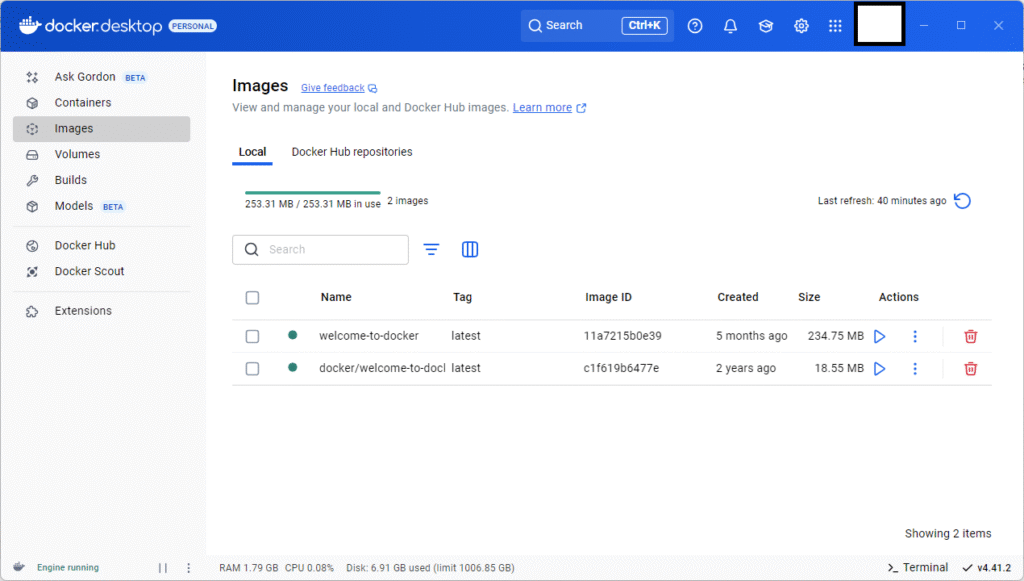The image size is (1024, 581).
Task: Select all images with header checkbox
Action: (x=252, y=298)
